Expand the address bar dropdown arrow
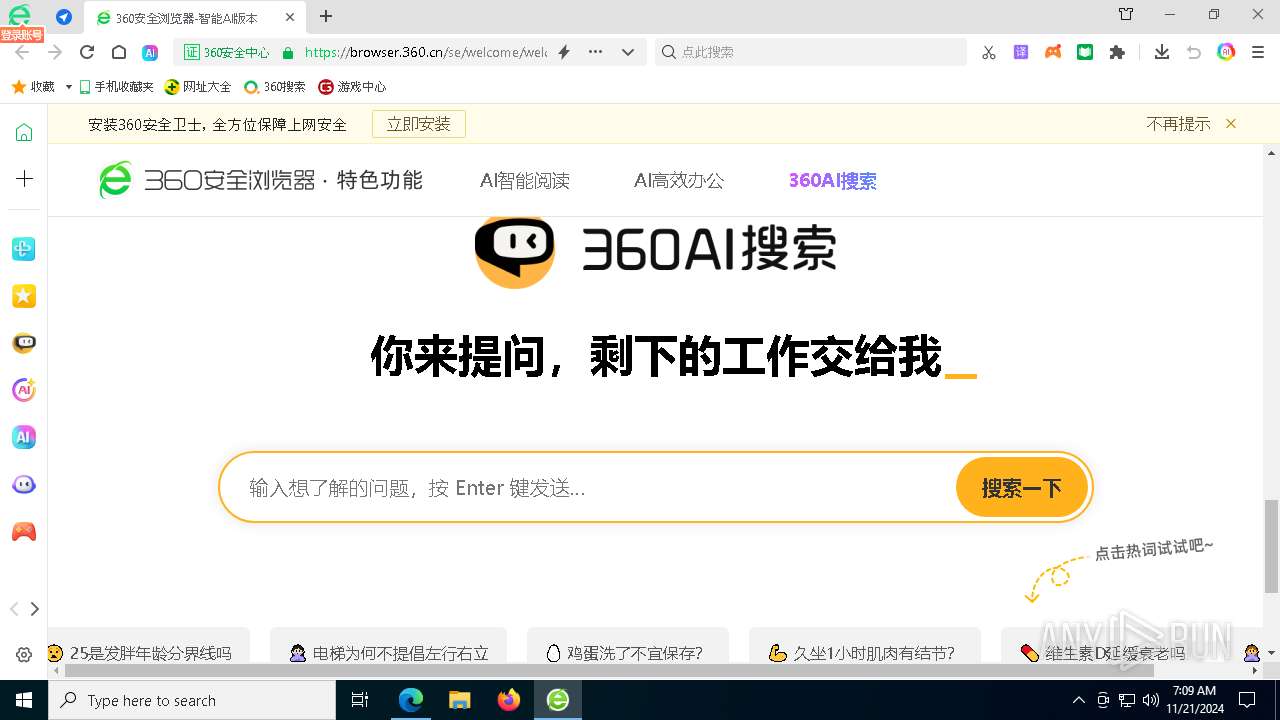Image resolution: width=1280 pixels, height=720 pixels. 628,52
